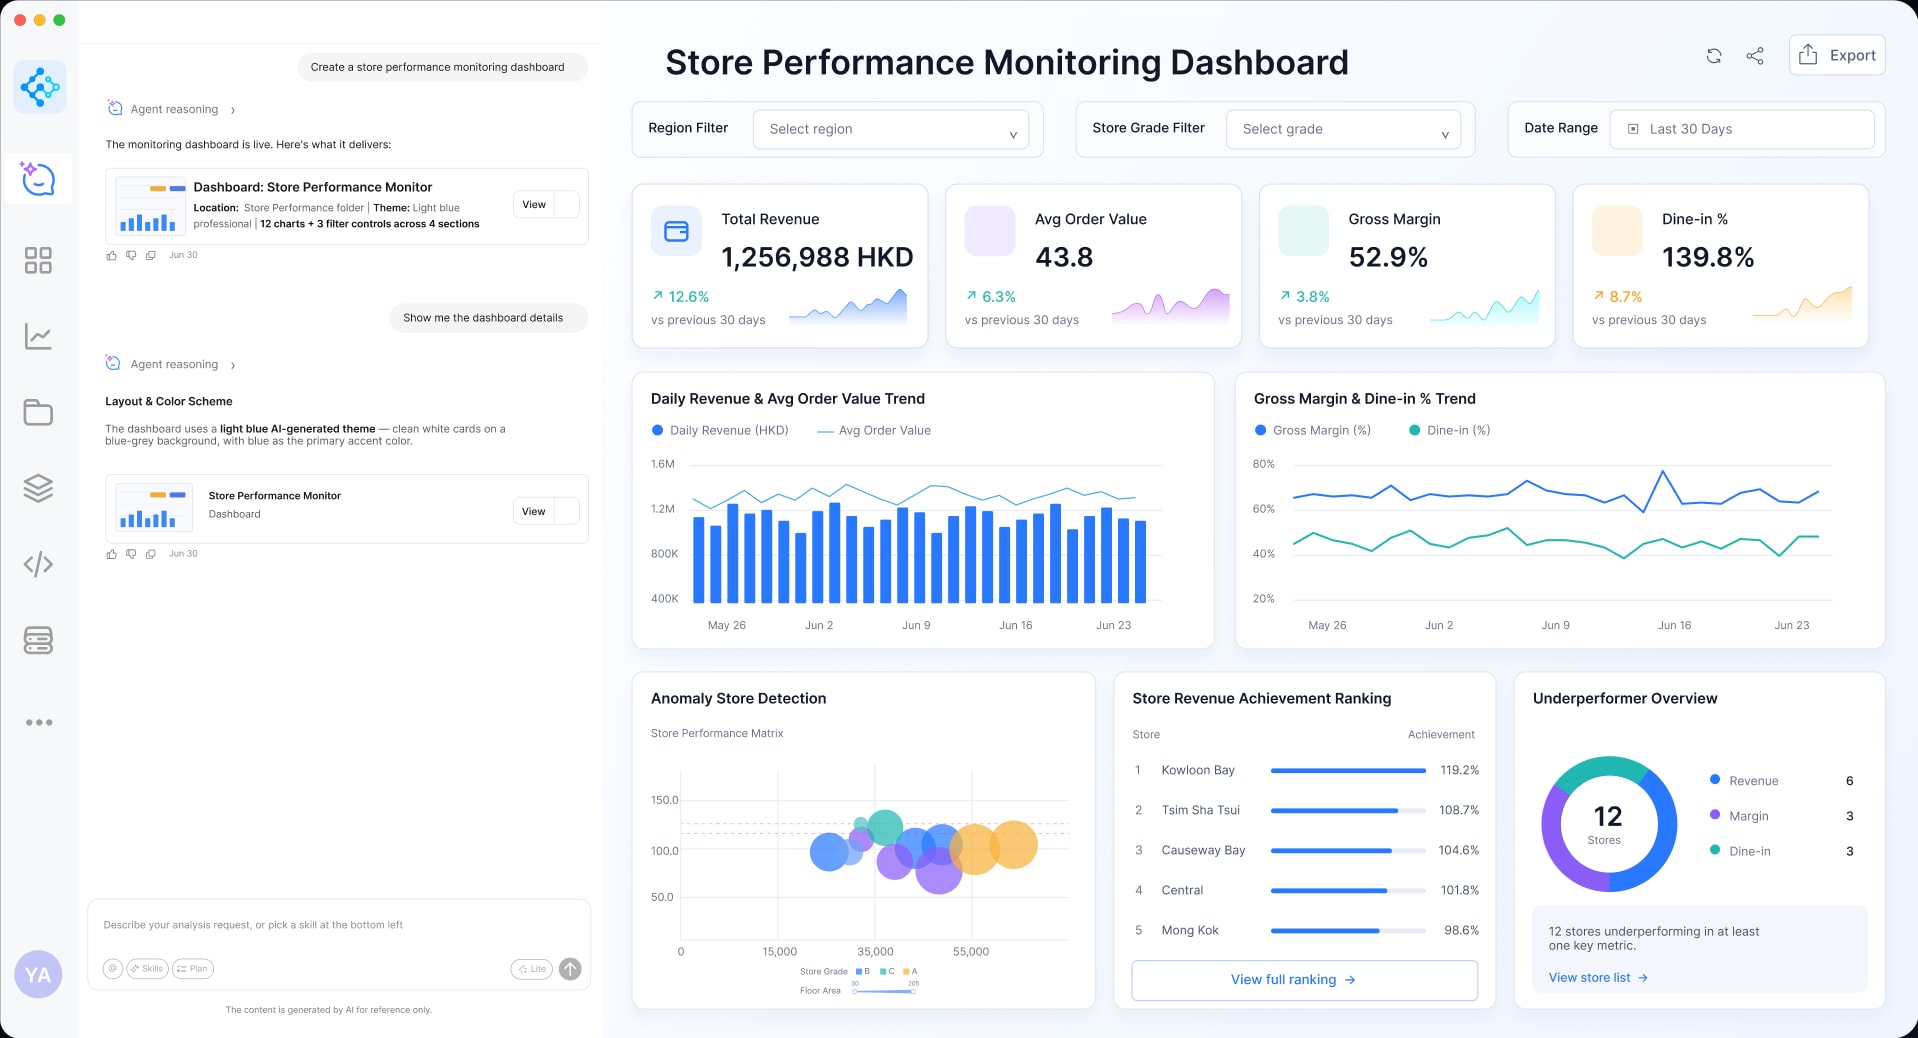1918x1038 pixels.
Task: Open the database server sidebar icon
Action: 38,640
